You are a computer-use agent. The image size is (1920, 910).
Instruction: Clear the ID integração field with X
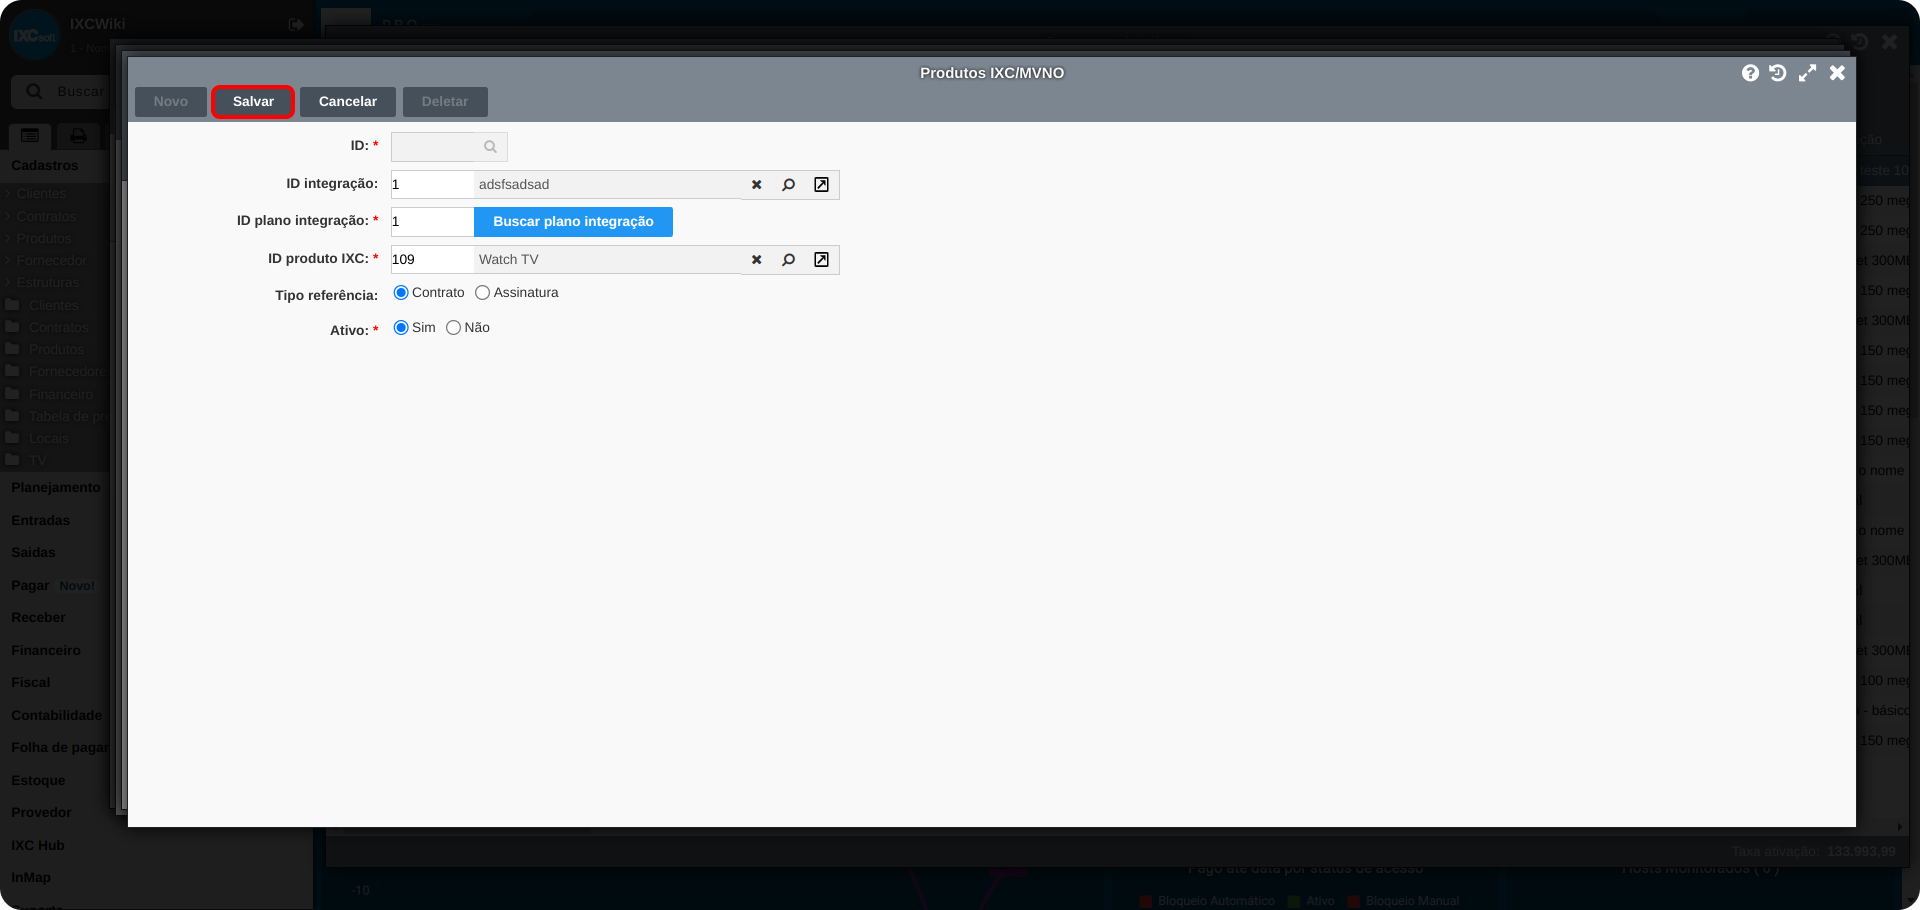tap(757, 185)
